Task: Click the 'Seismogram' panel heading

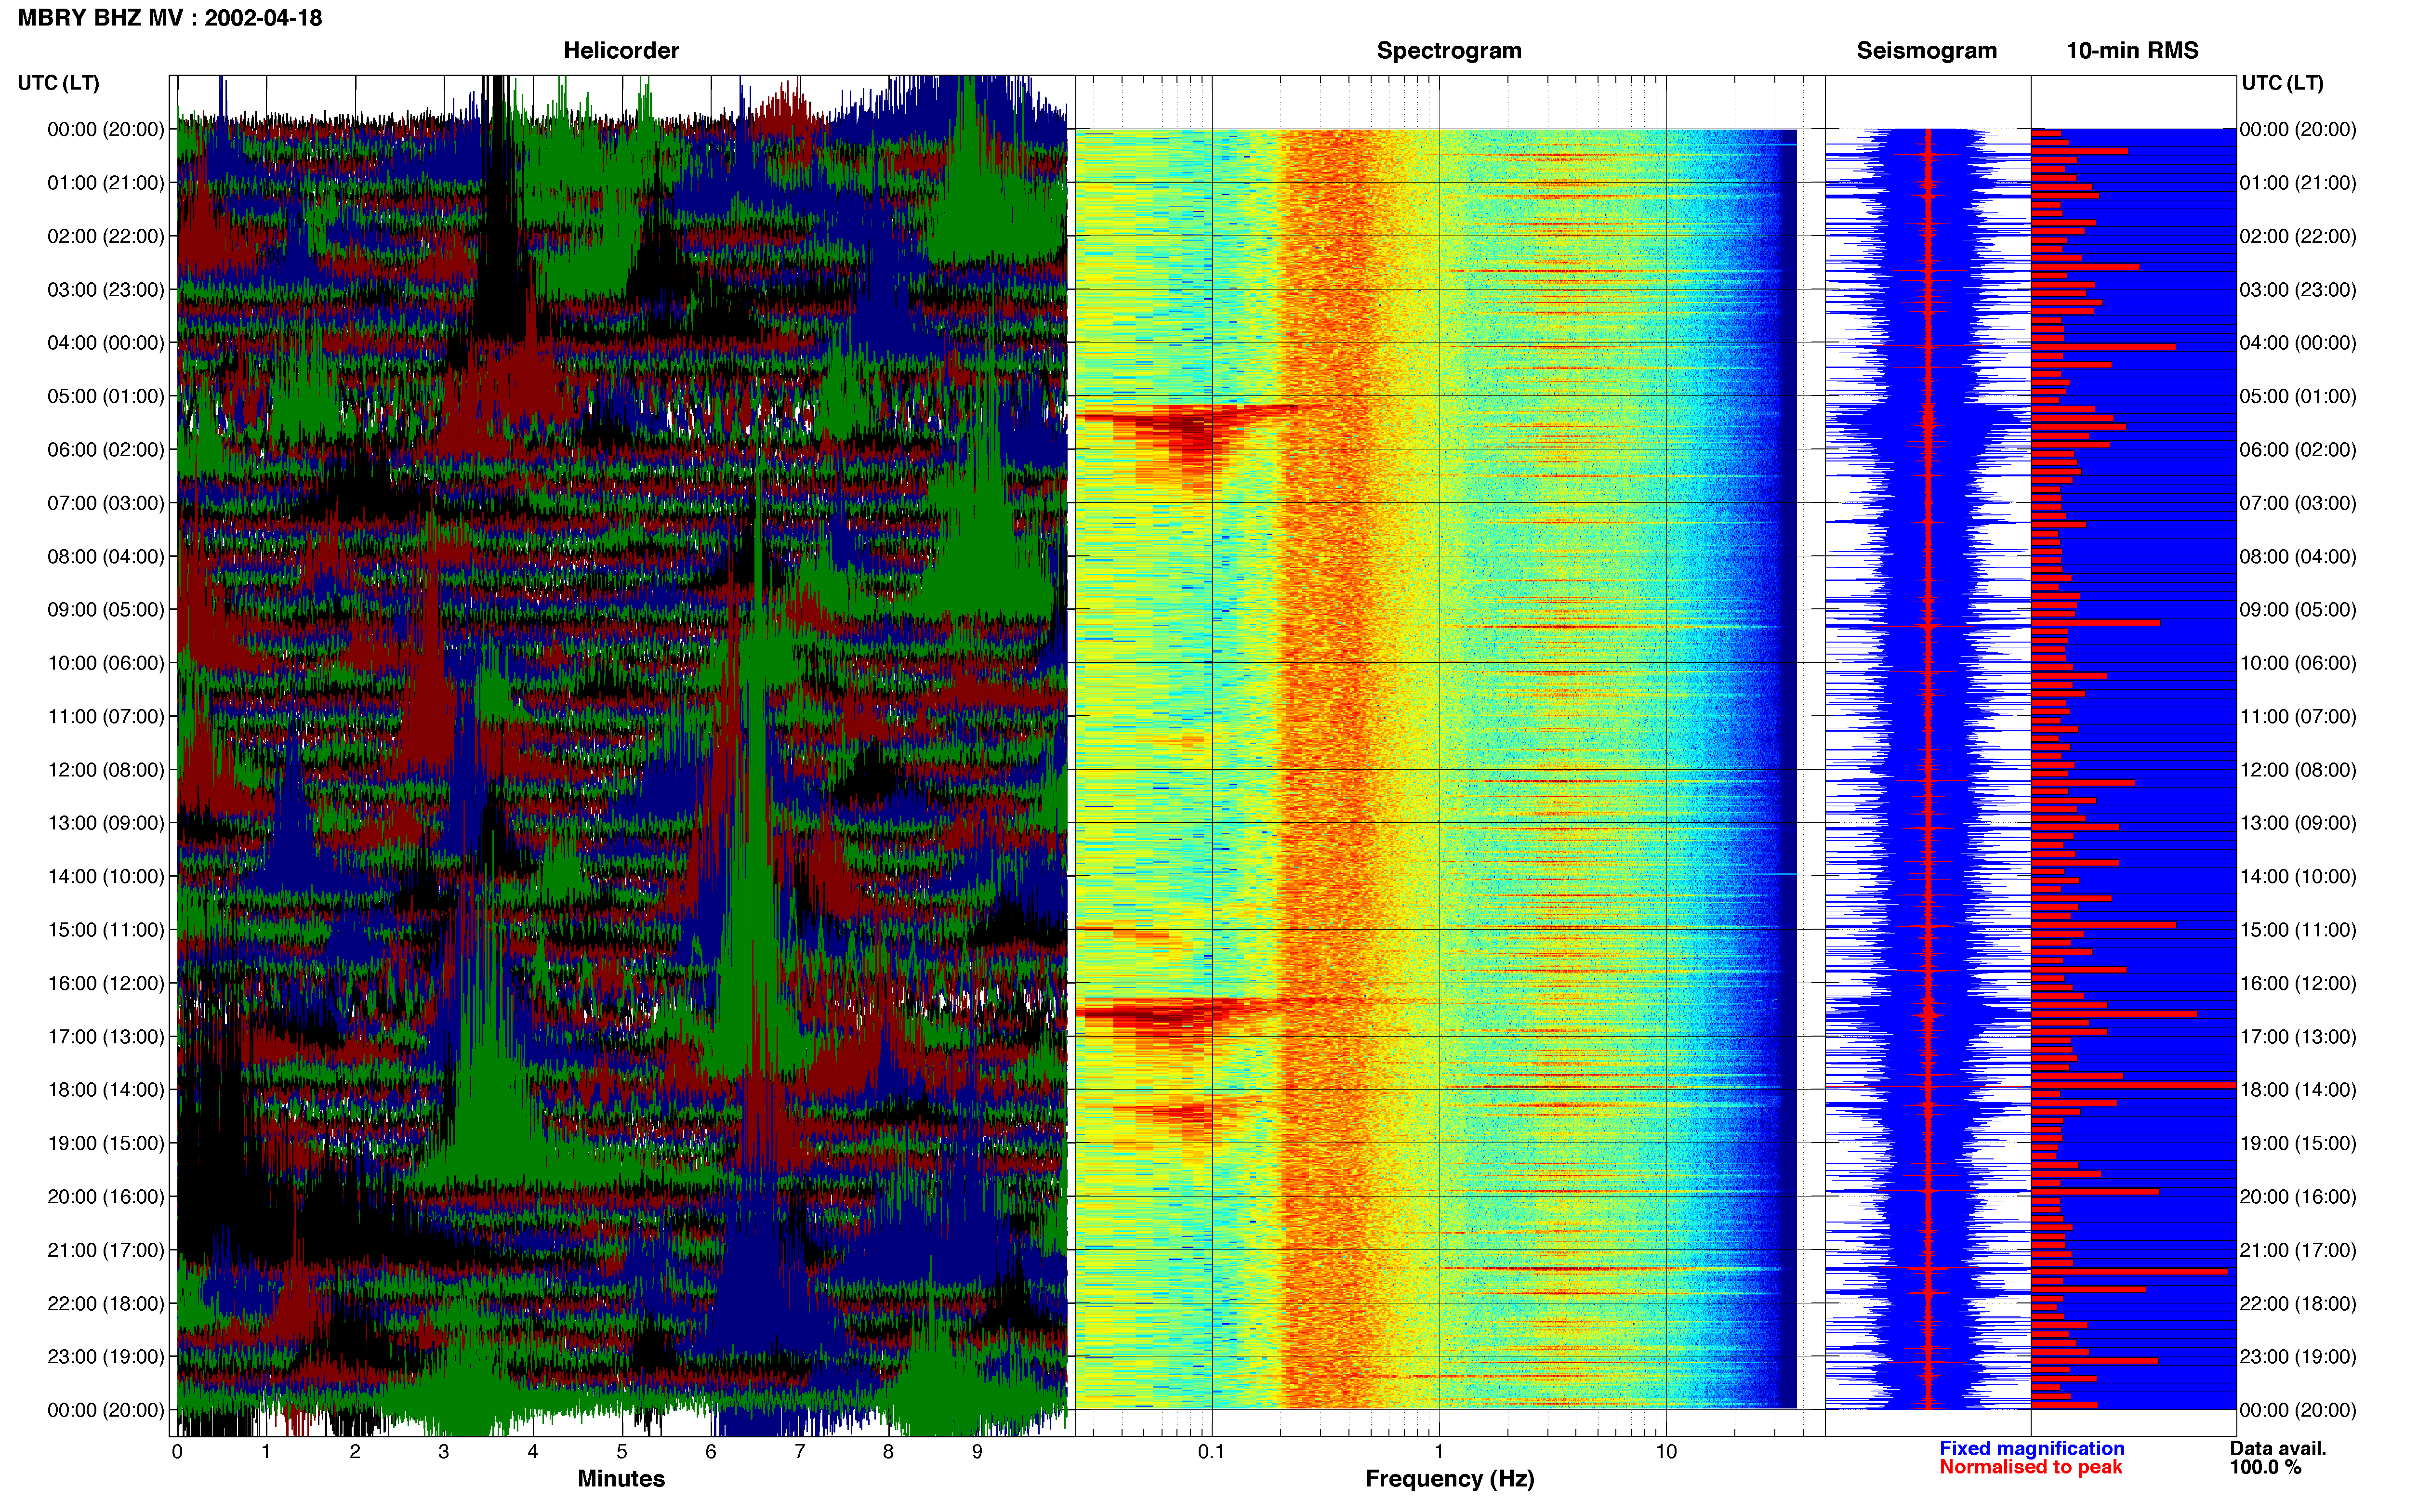Action: [x=1926, y=50]
